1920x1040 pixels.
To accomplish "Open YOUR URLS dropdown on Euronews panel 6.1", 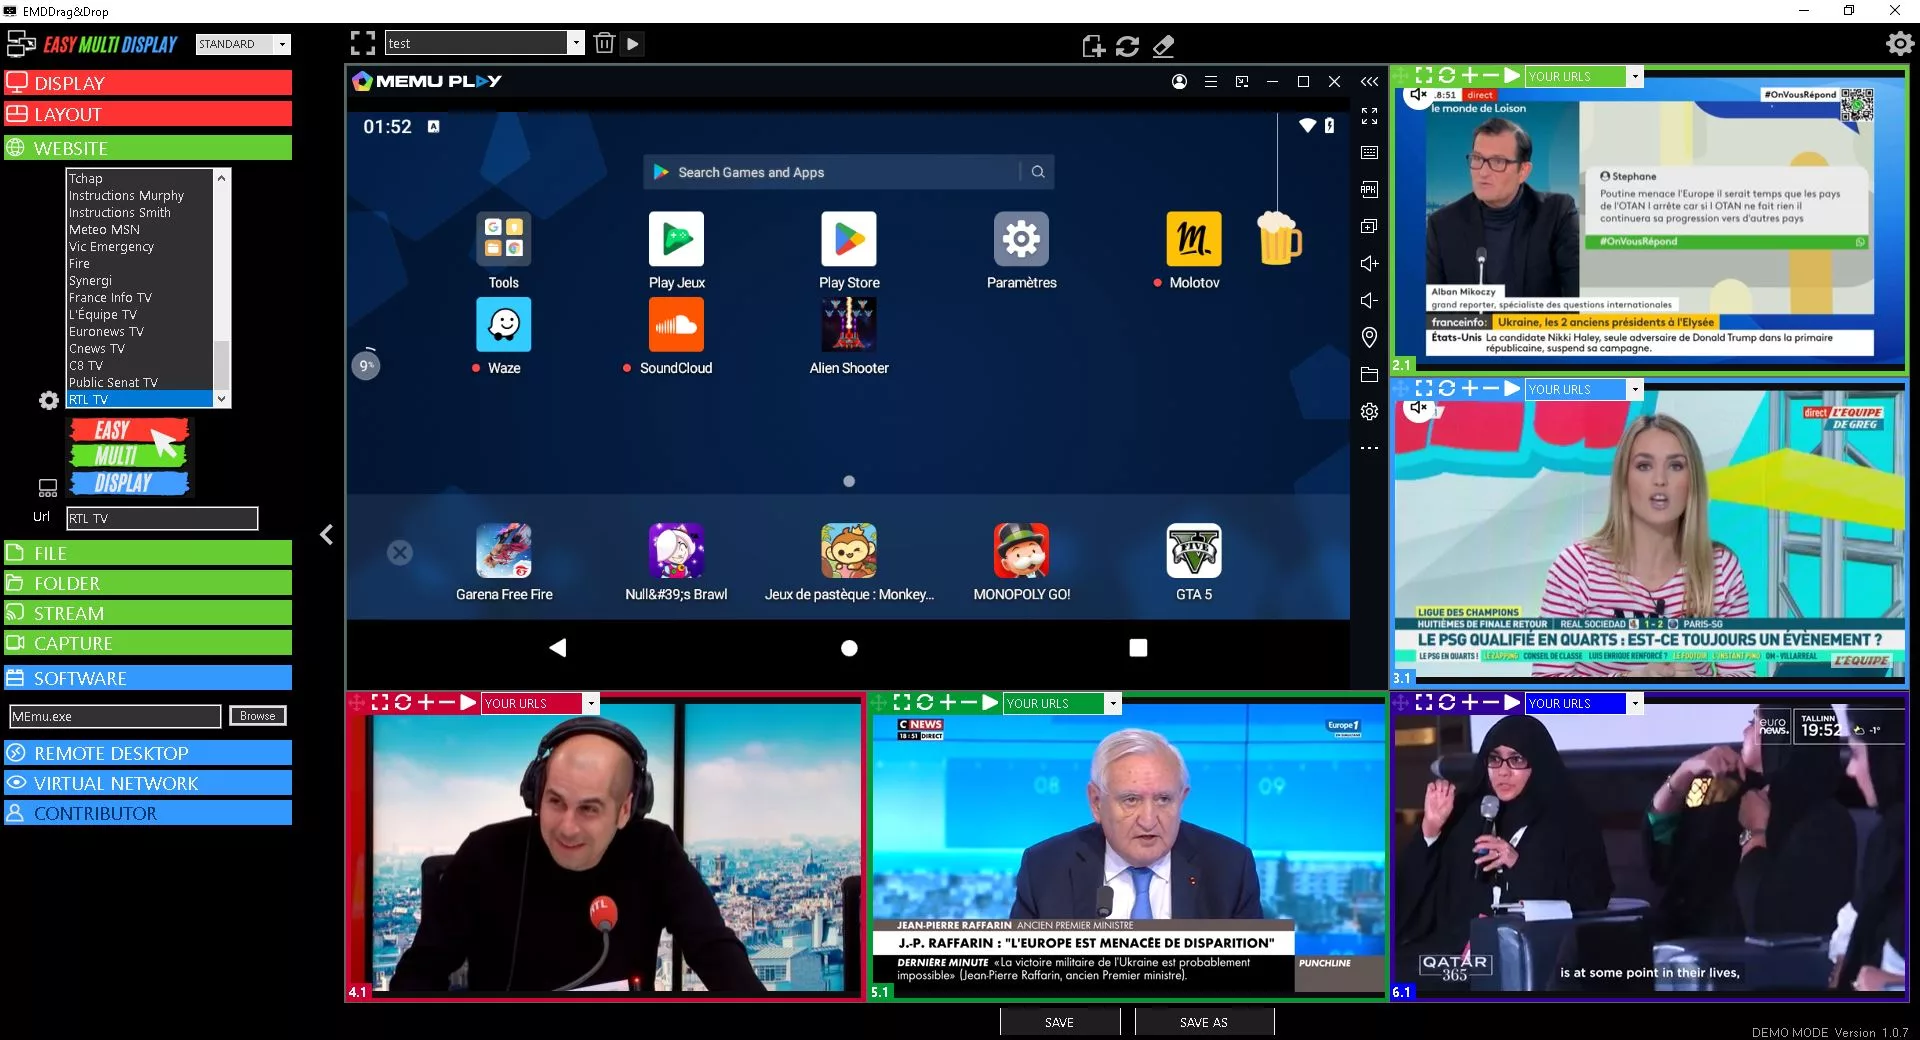I will (1635, 704).
